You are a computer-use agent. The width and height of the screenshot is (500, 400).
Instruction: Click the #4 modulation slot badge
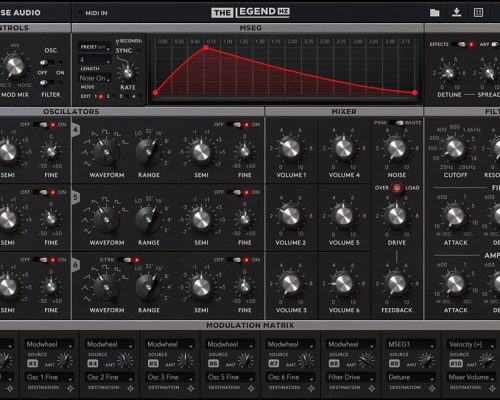(93, 363)
